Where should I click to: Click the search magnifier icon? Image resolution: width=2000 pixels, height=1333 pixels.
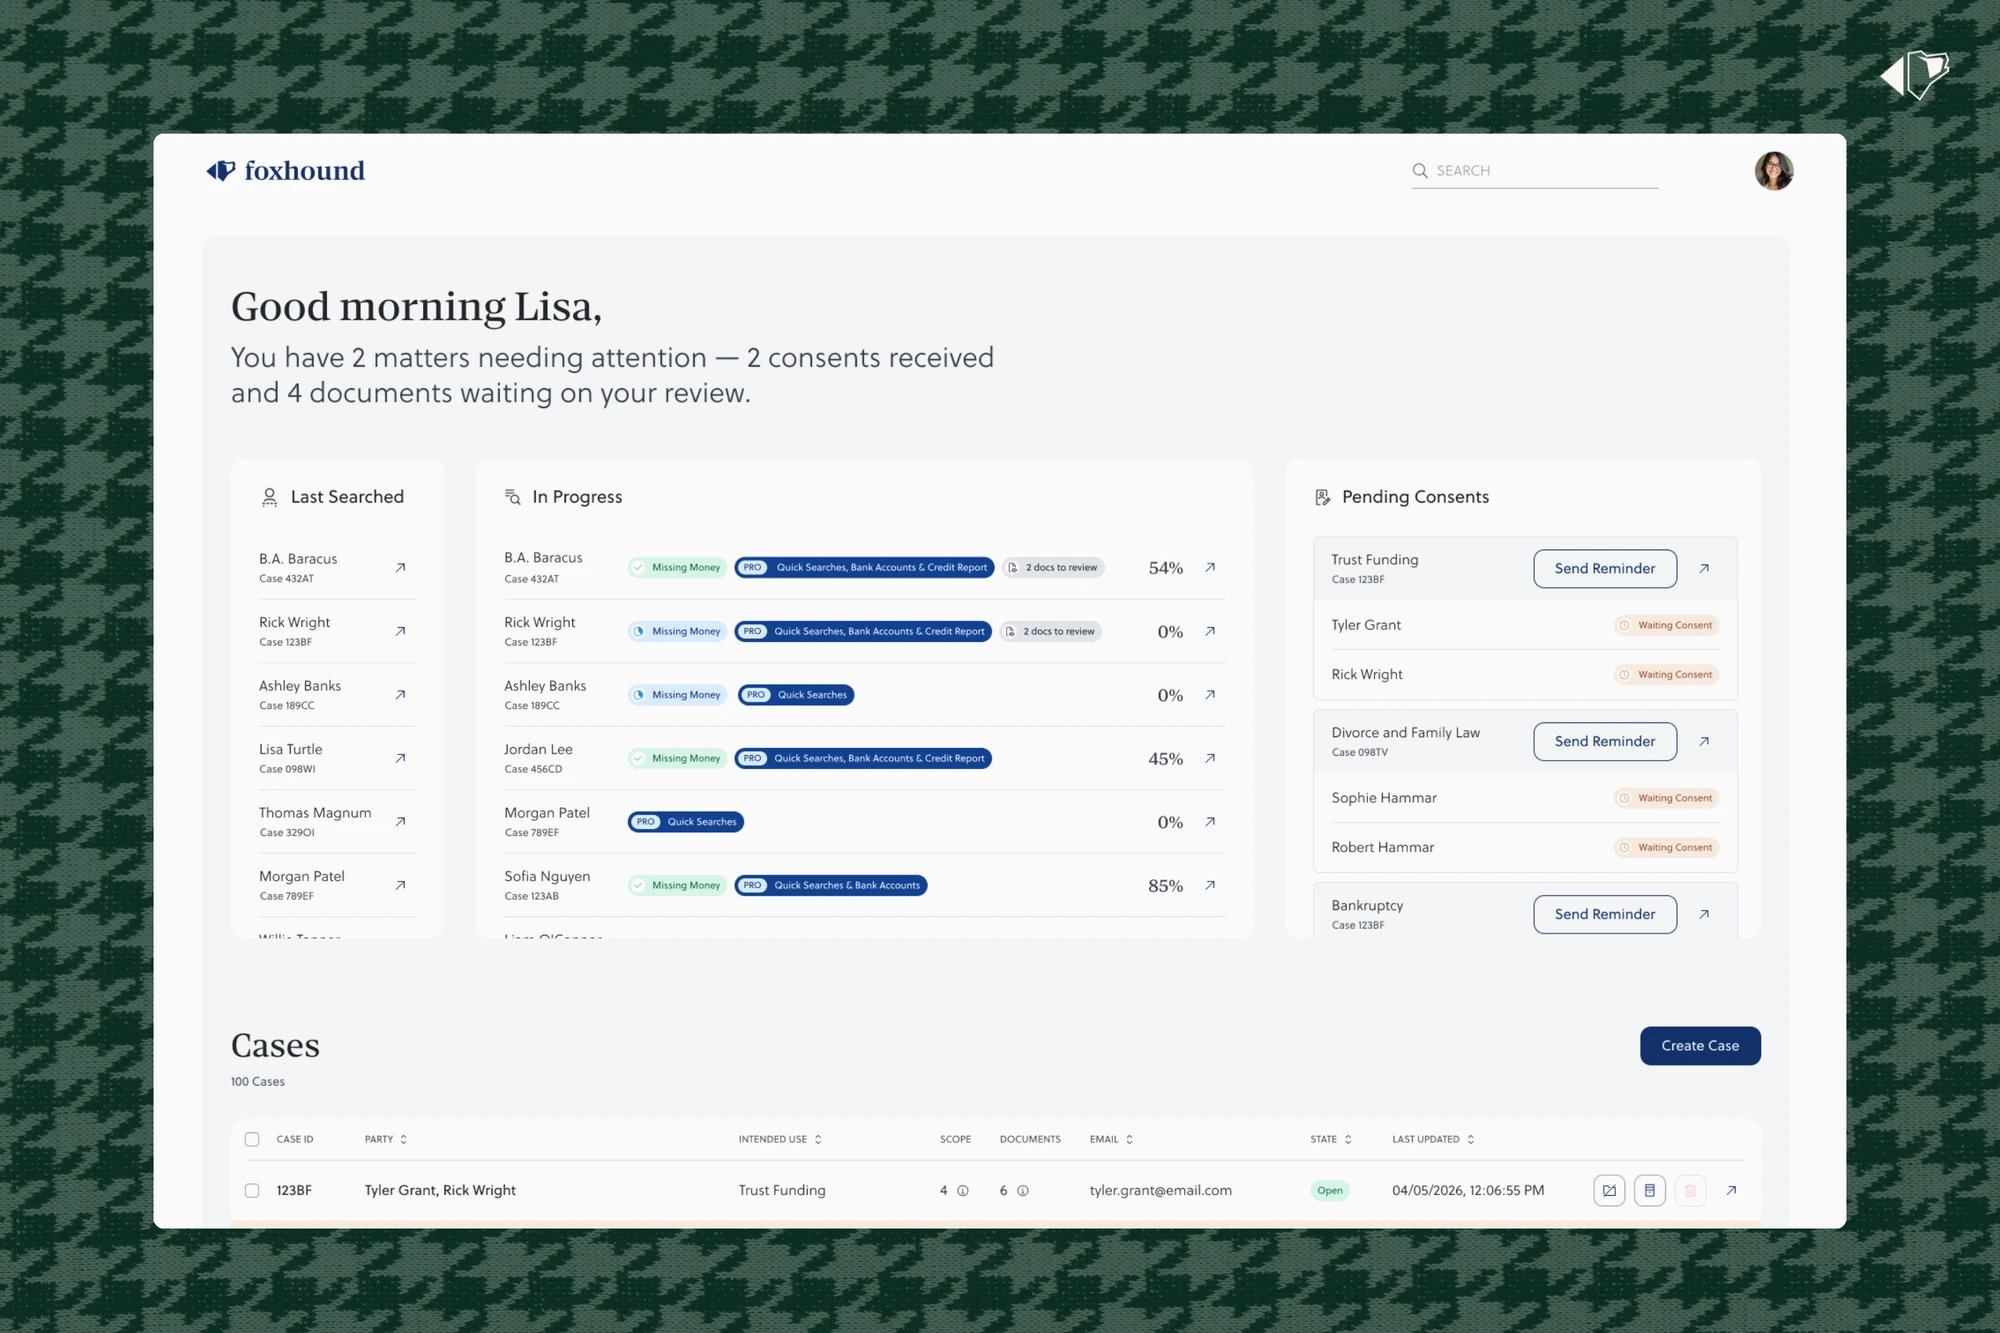[x=1420, y=171]
